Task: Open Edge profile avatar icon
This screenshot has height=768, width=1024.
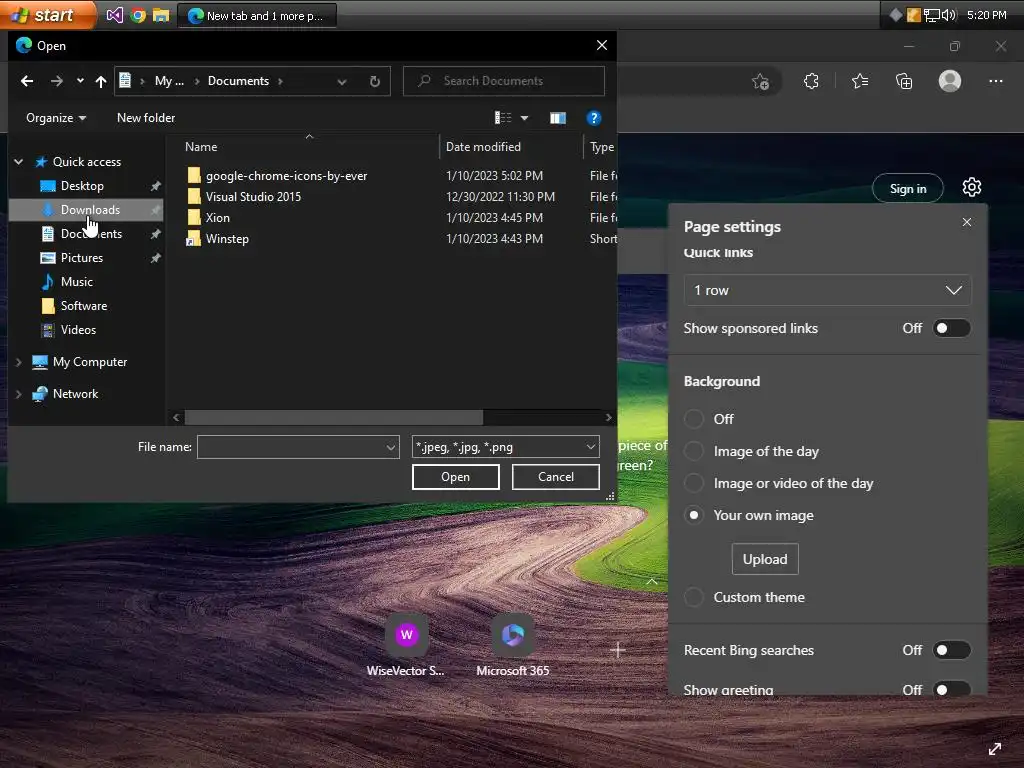Action: [x=950, y=81]
